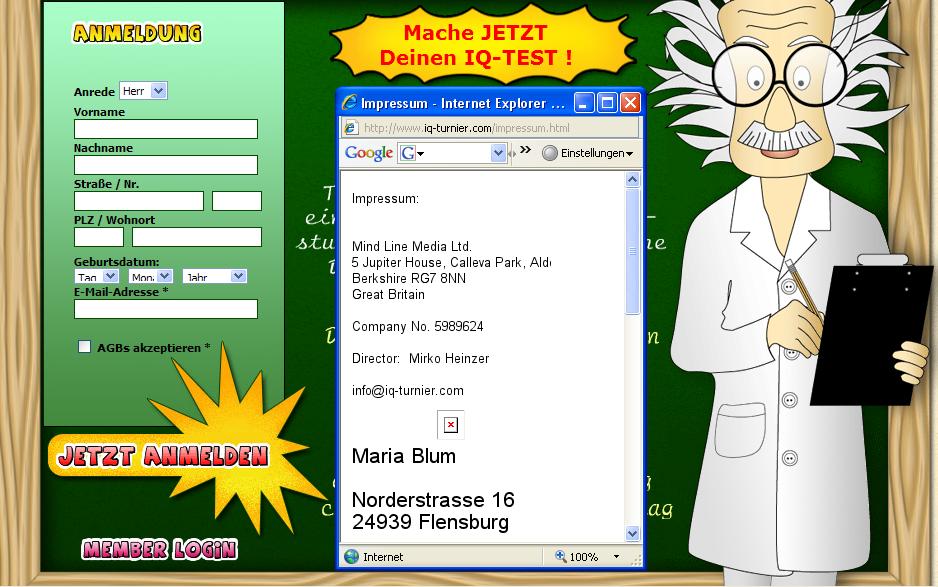Viewport: 938px width, 587px height.
Task: Click the MEMBER LOGIN link
Action: (x=159, y=549)
